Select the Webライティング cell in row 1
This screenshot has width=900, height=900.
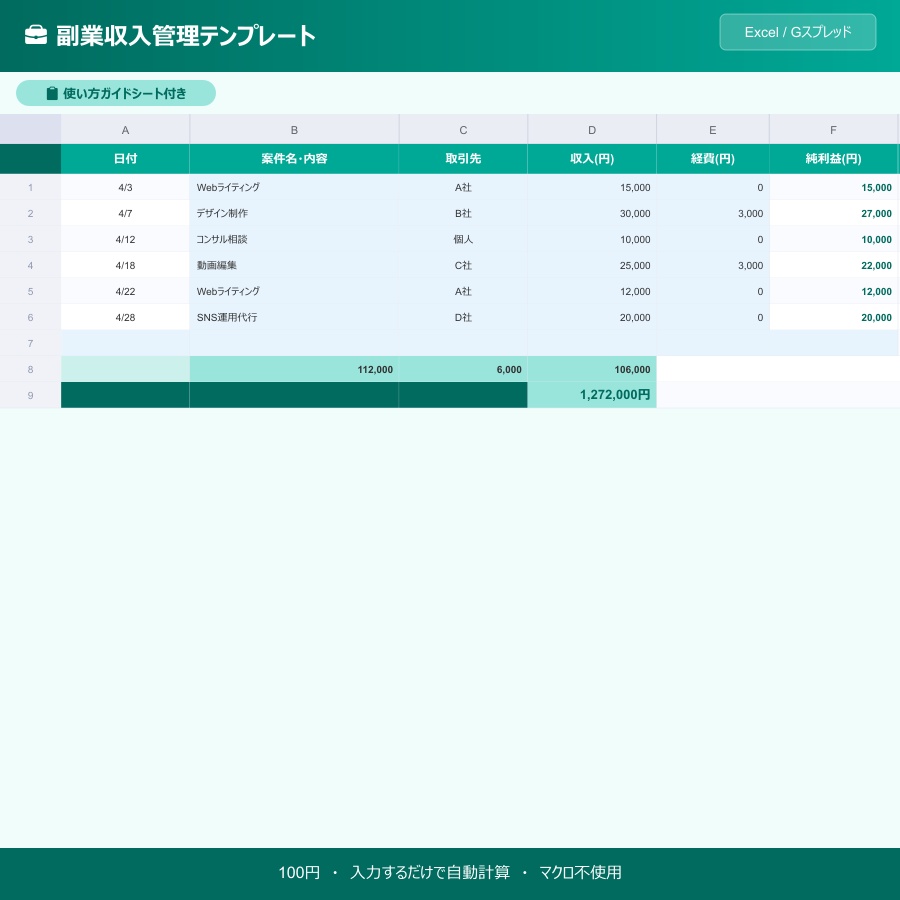pyautogui.click(x=294, y=187)
